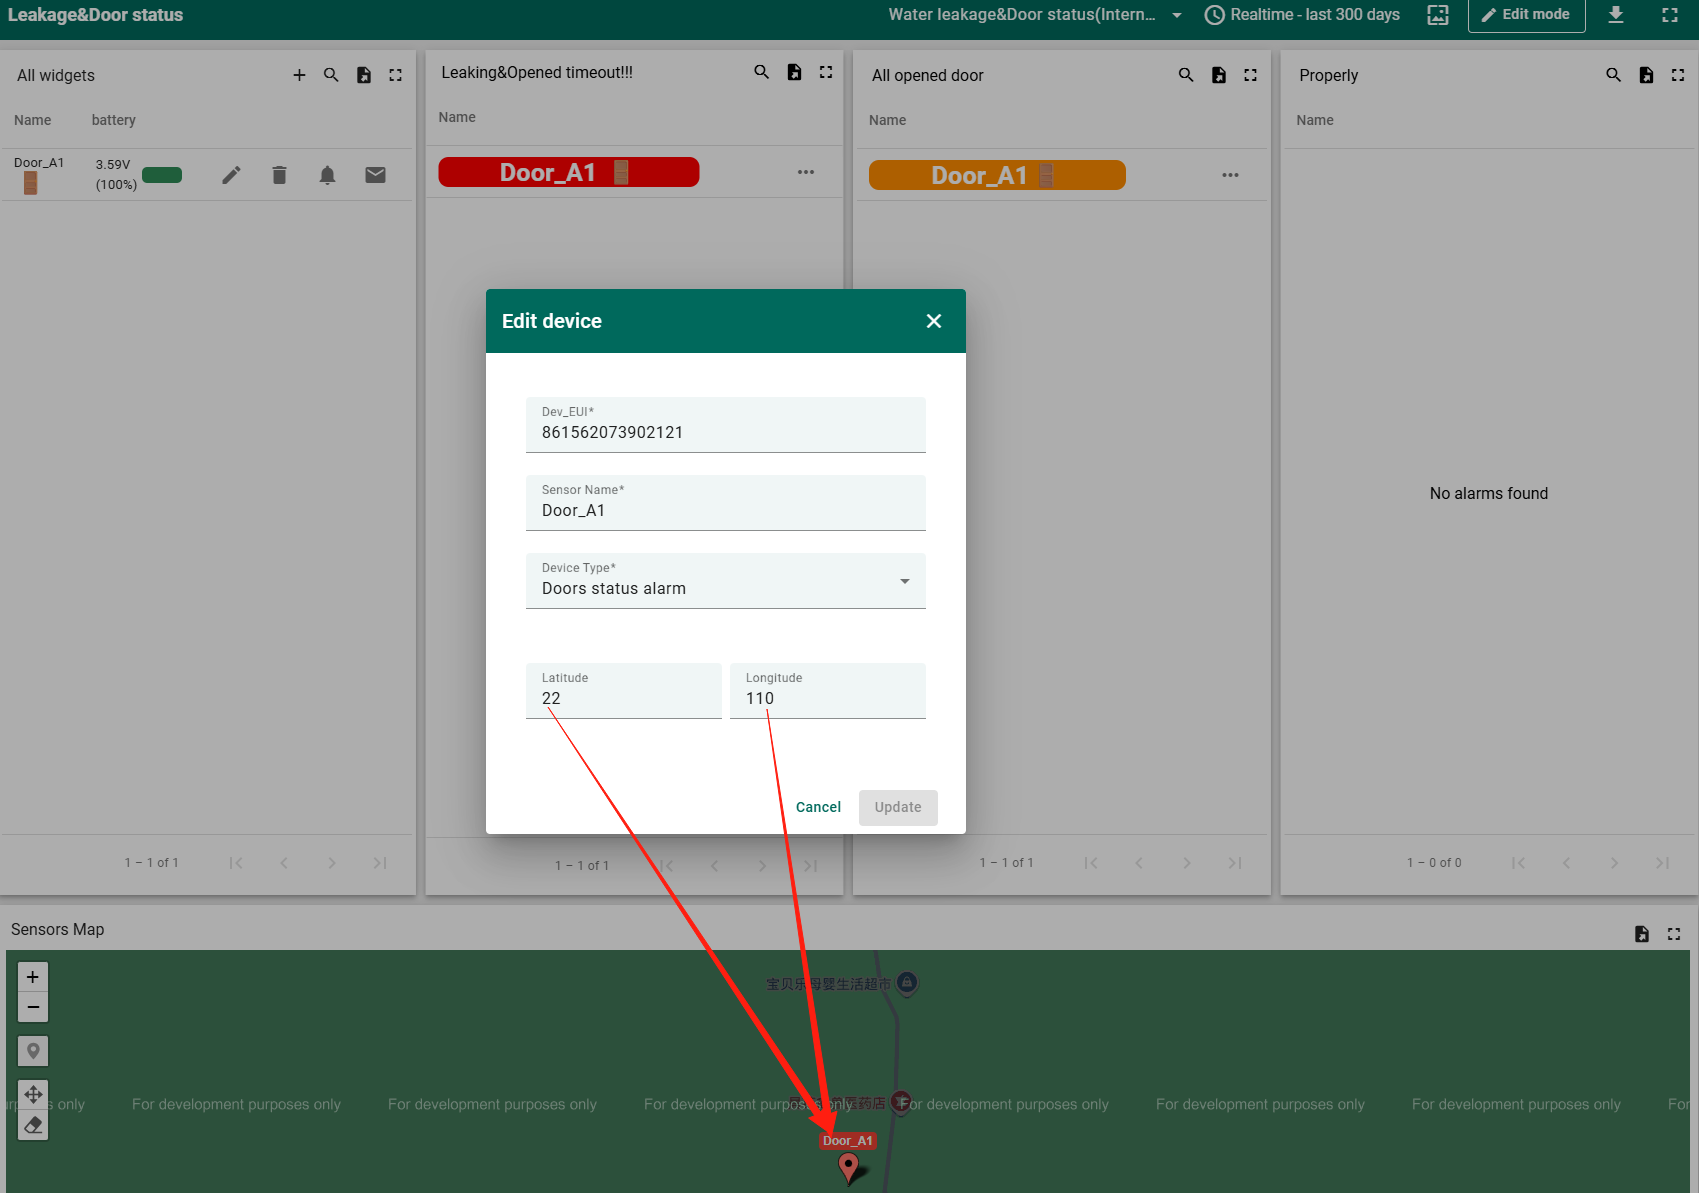Click the envelope mail icon for Door_A1
This screenshot has height=1193, width=1699.
(375, 176)
